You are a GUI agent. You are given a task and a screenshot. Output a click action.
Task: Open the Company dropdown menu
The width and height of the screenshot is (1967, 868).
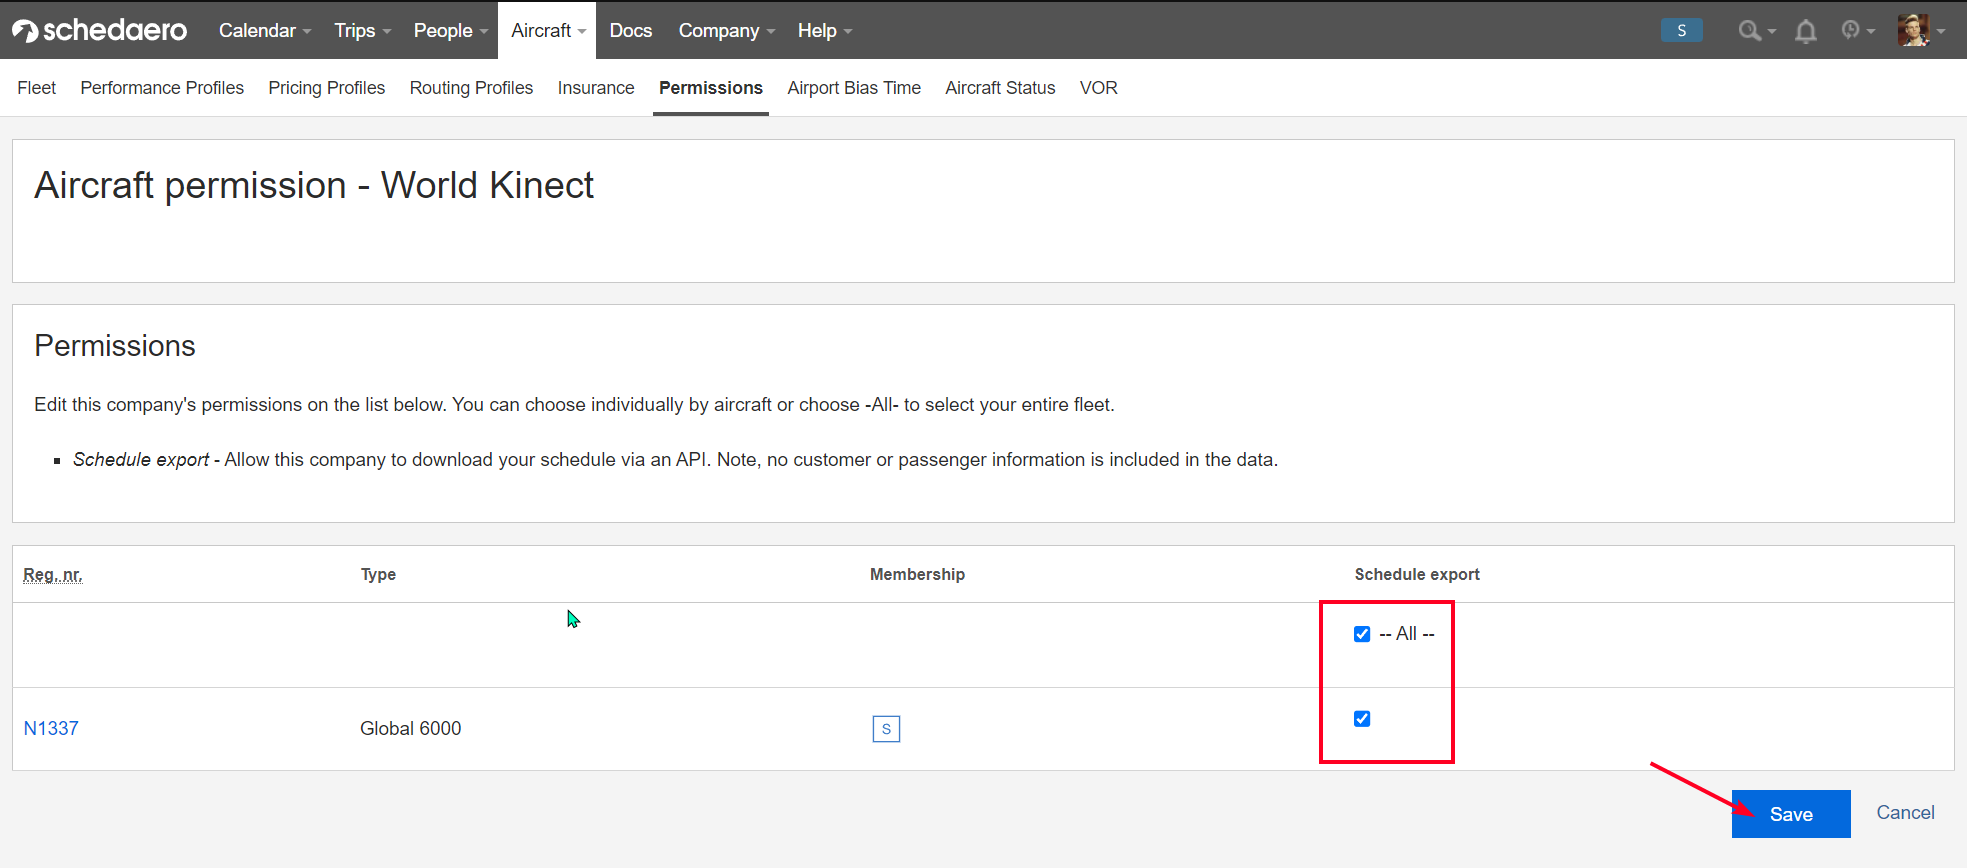[726, 30]
